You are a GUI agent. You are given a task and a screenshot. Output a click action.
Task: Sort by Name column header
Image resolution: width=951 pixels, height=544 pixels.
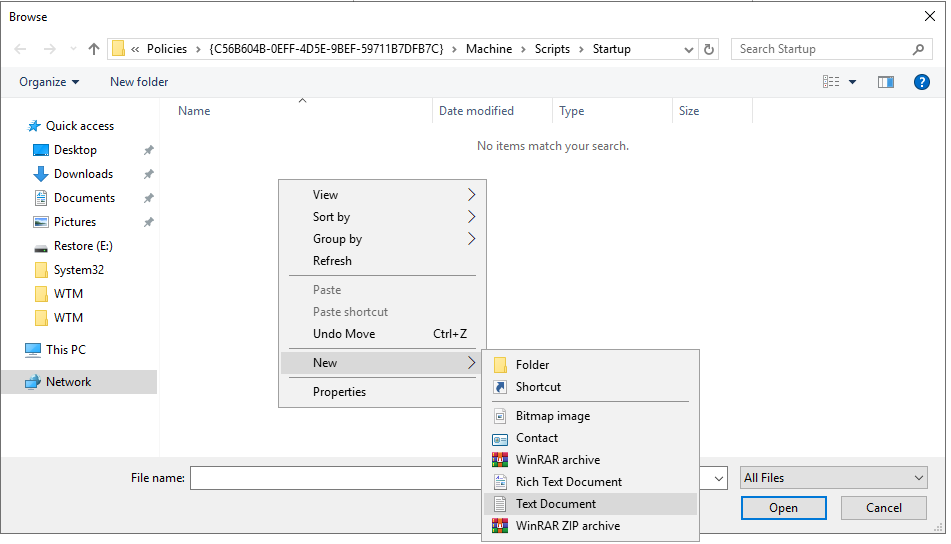click(193, 110)
